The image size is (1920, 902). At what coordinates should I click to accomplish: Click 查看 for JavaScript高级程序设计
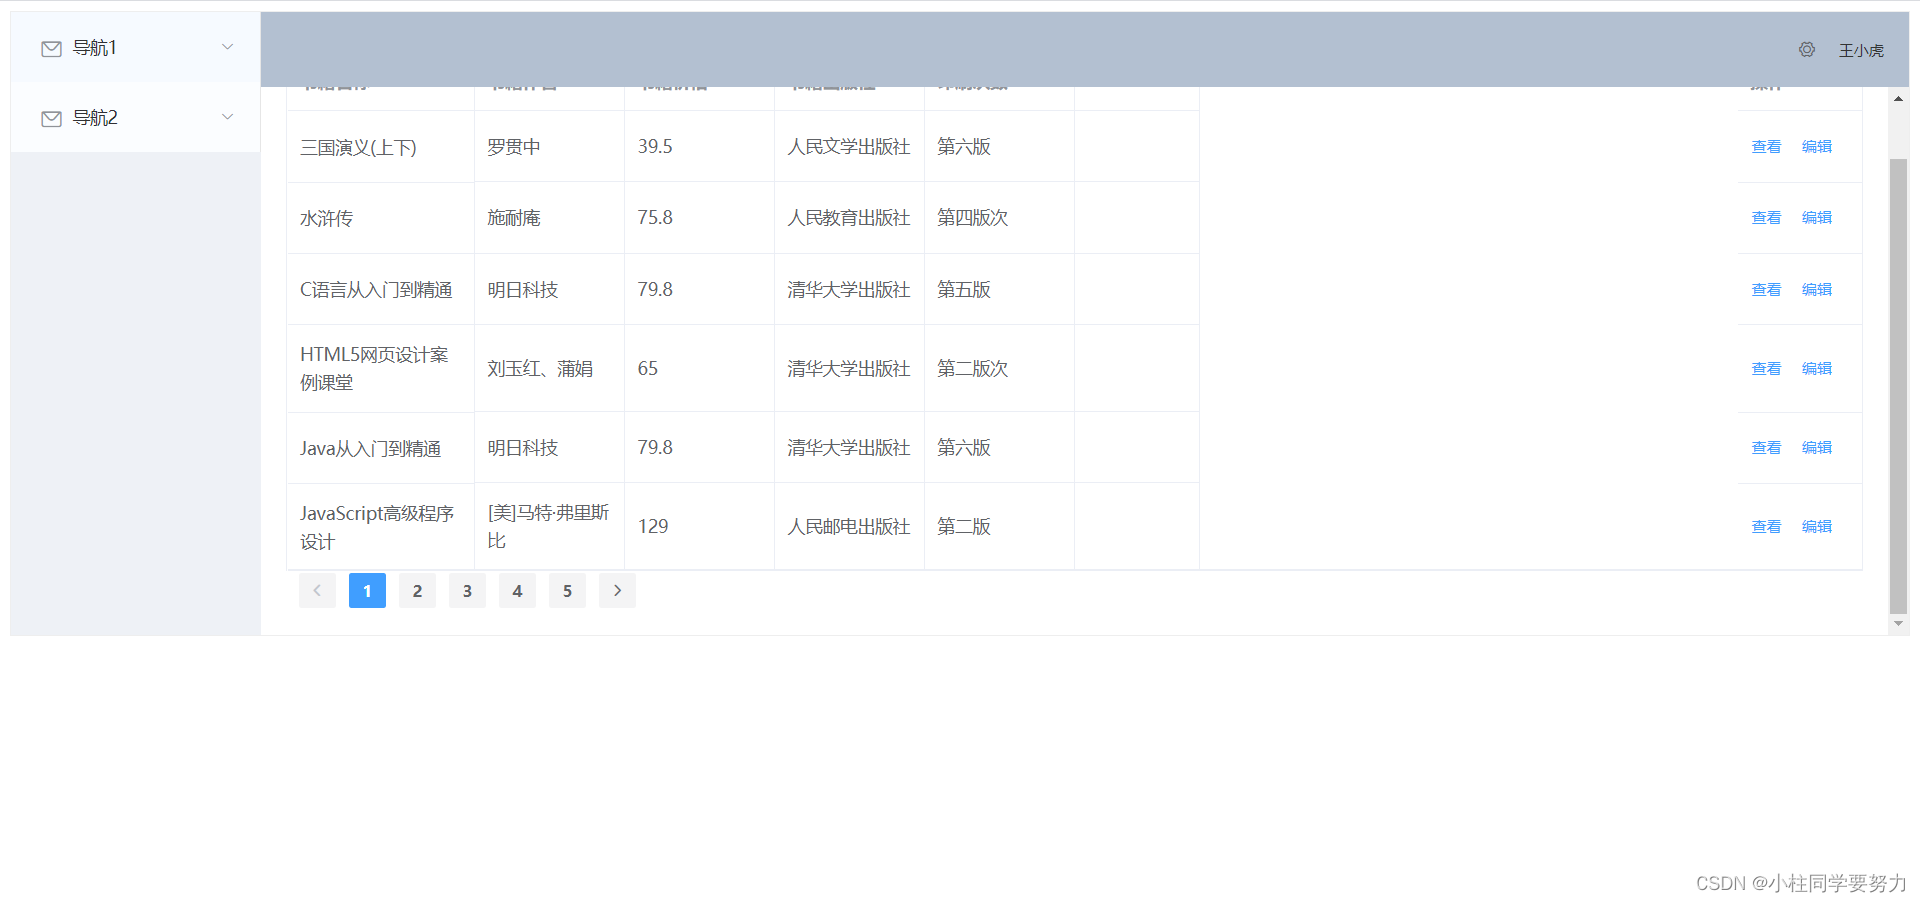pyautogui.click(x=1766, y=526)
